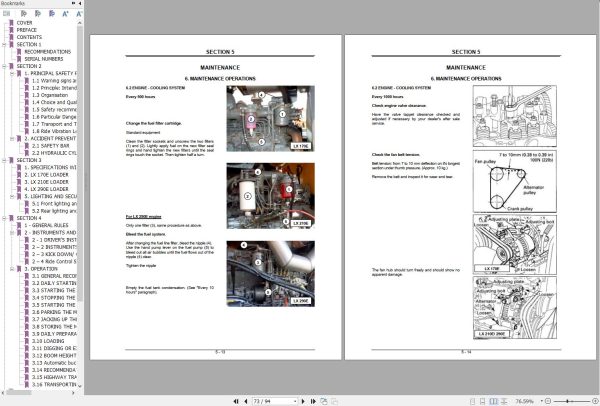Collapse the '5. LIGHTING AND SECU' node
Screen dimensions: 600x406
pos(12,196)
